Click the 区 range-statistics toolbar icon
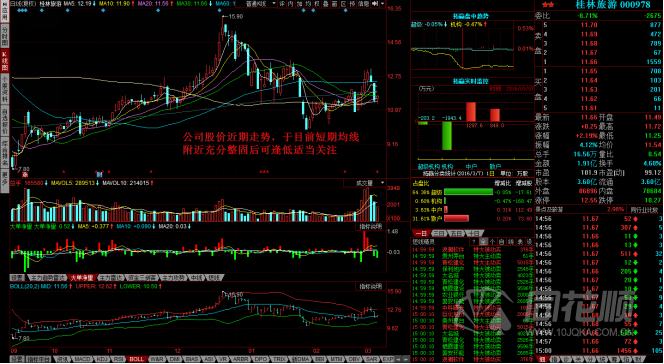 coord(344,4)
